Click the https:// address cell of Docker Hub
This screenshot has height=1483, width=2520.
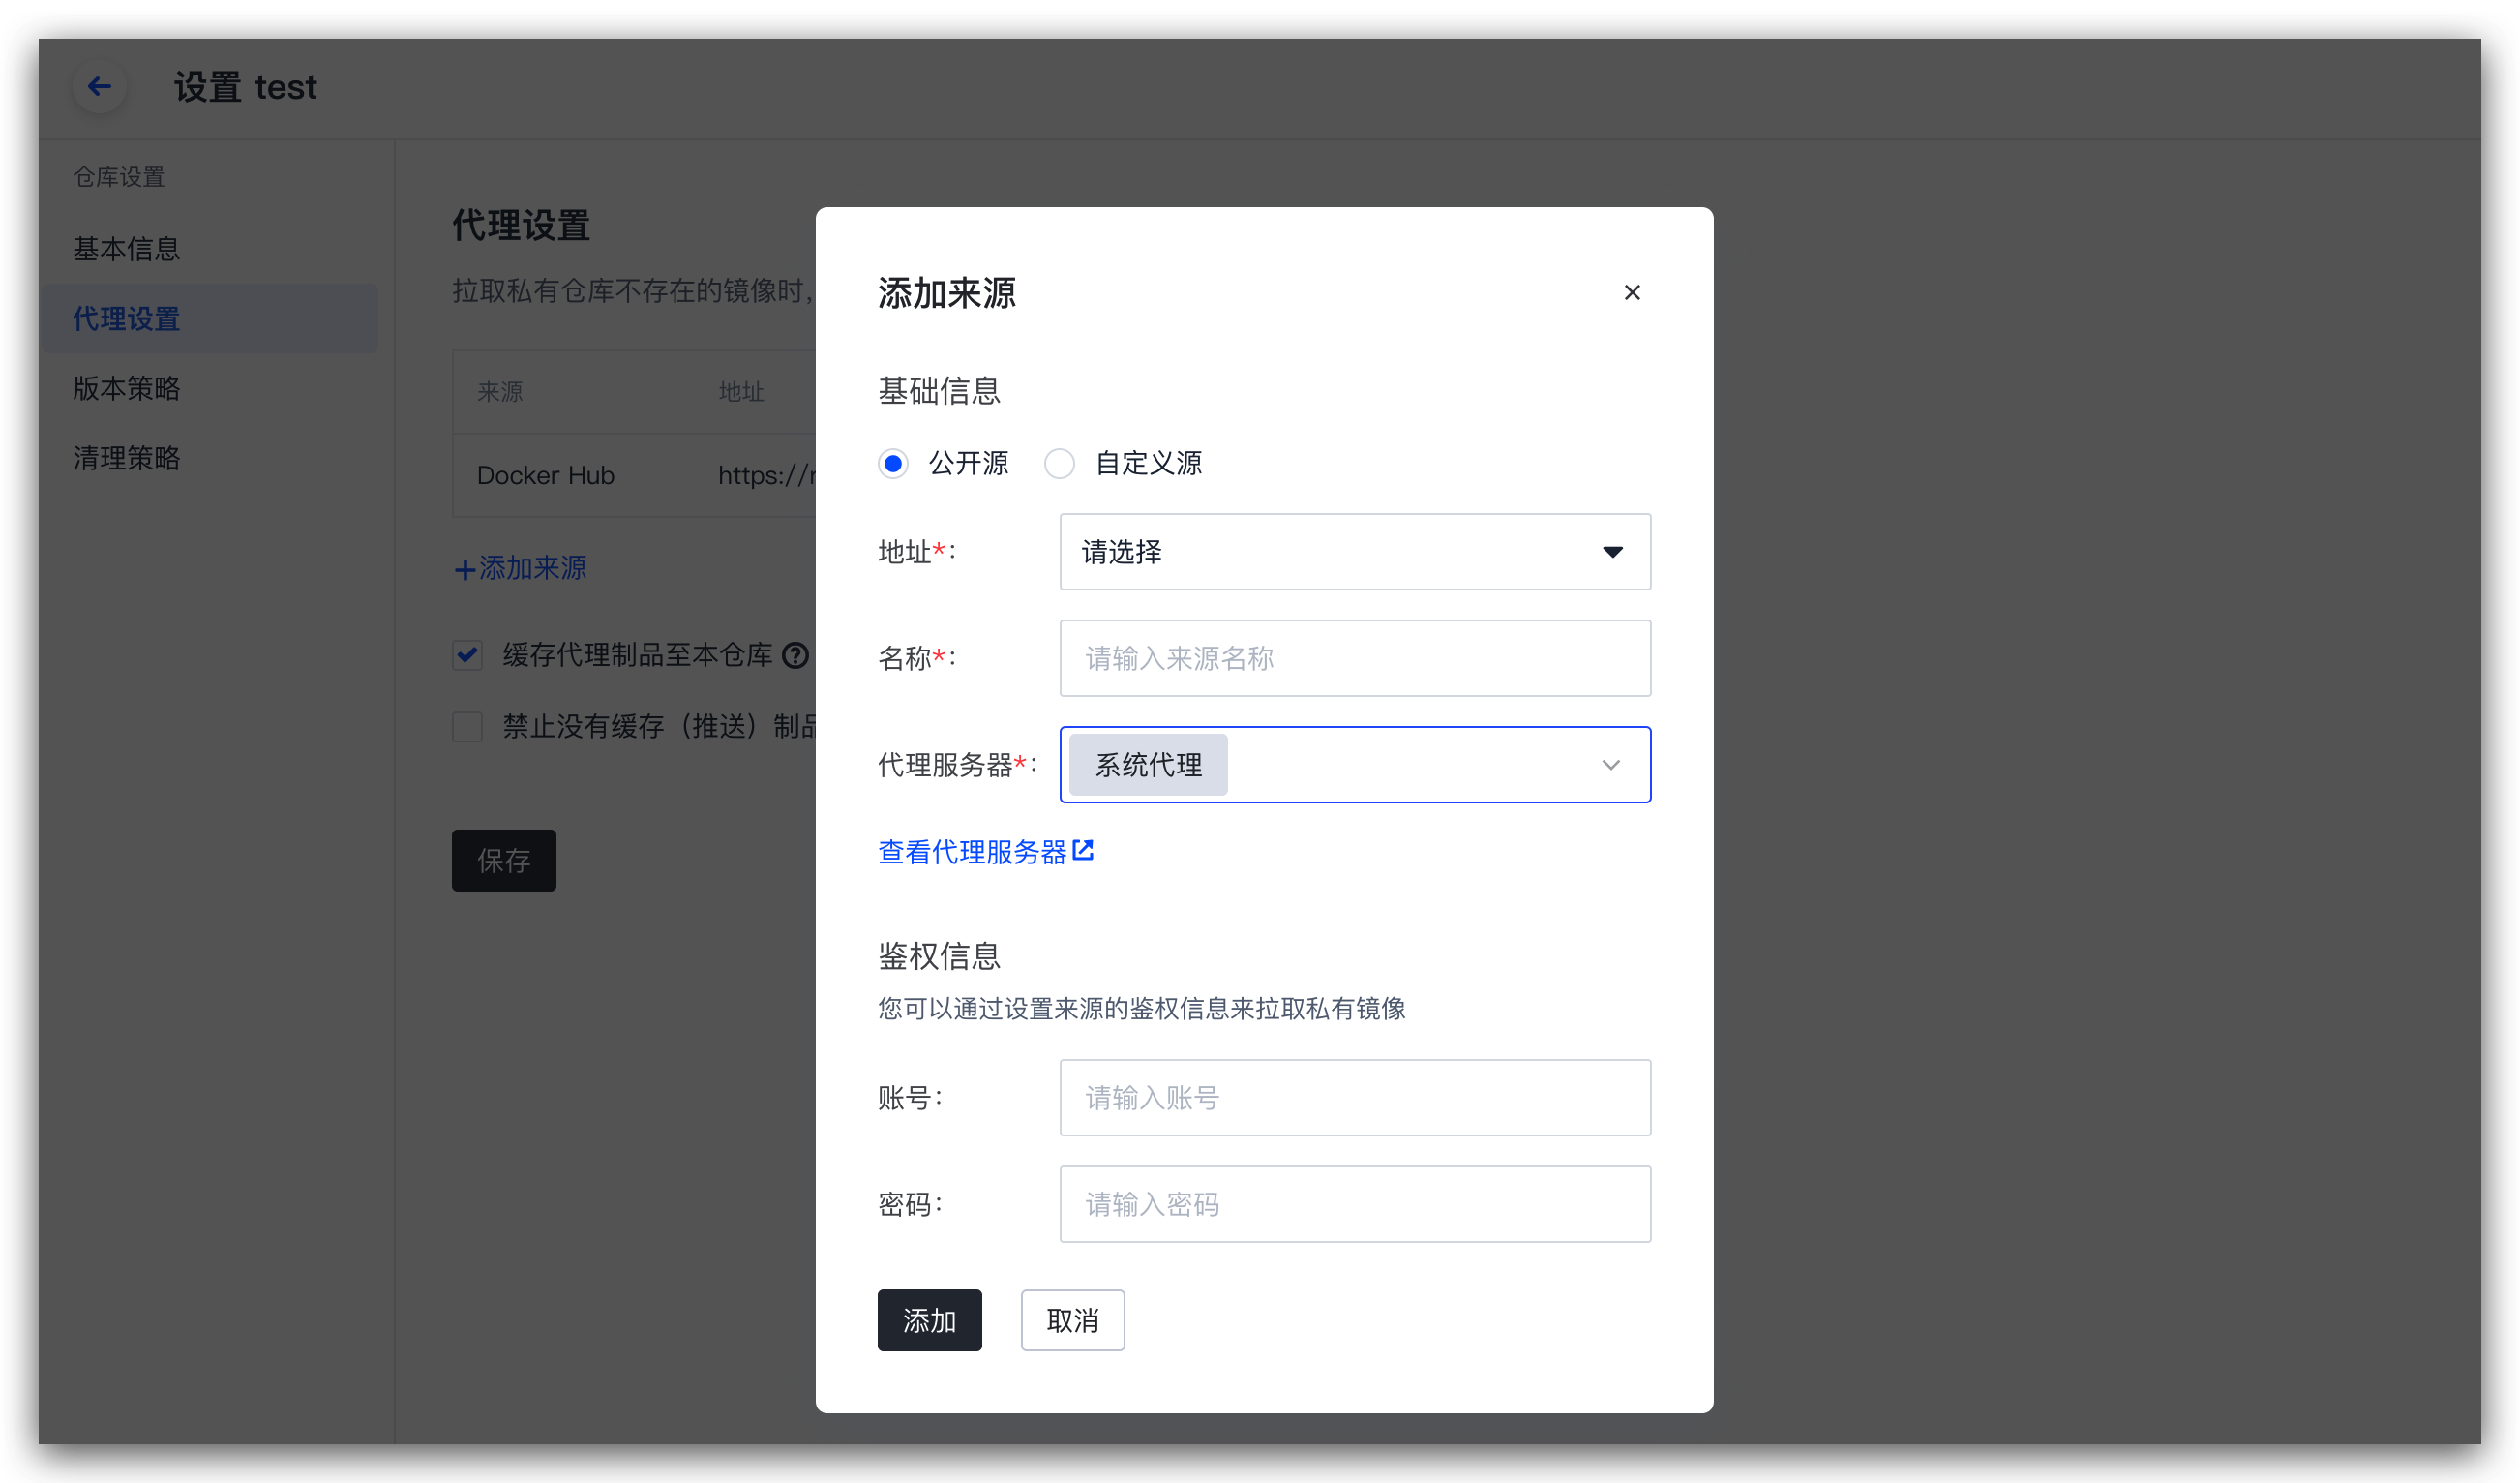(x=767, y=475)
